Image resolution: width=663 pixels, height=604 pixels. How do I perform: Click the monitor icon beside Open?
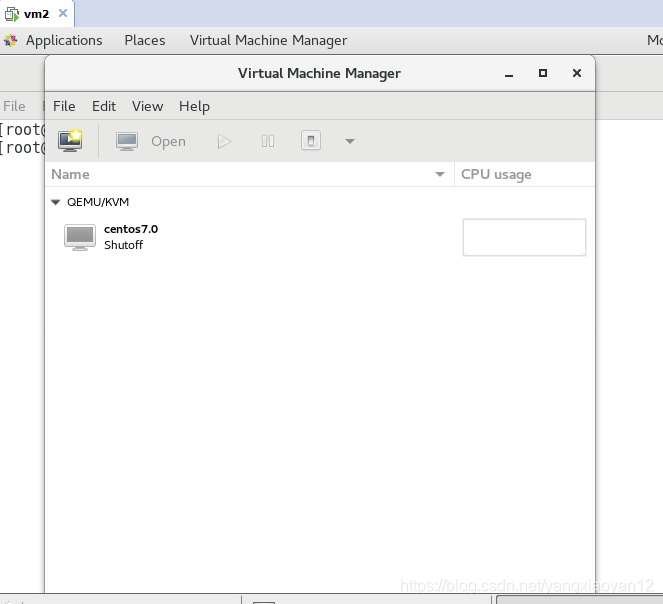pos(127,141)
